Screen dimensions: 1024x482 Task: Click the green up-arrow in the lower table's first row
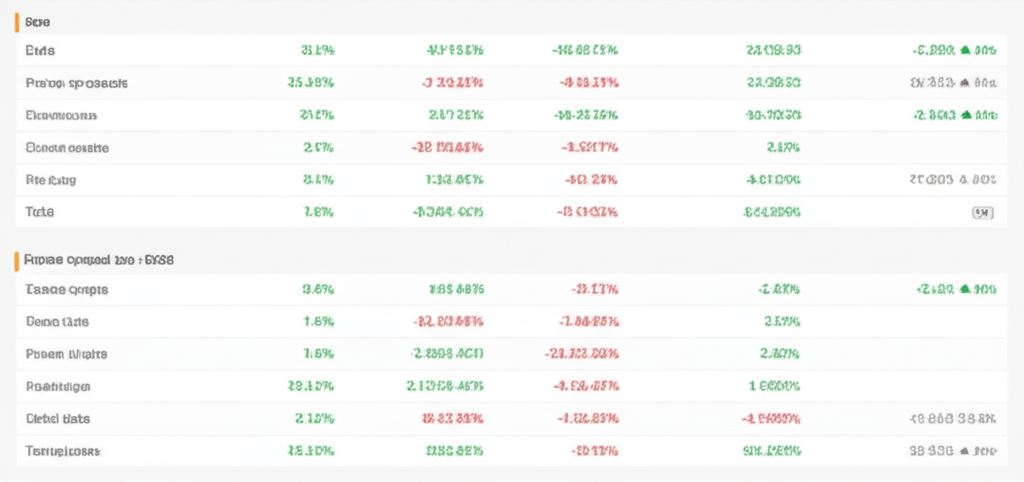point(965,290)
